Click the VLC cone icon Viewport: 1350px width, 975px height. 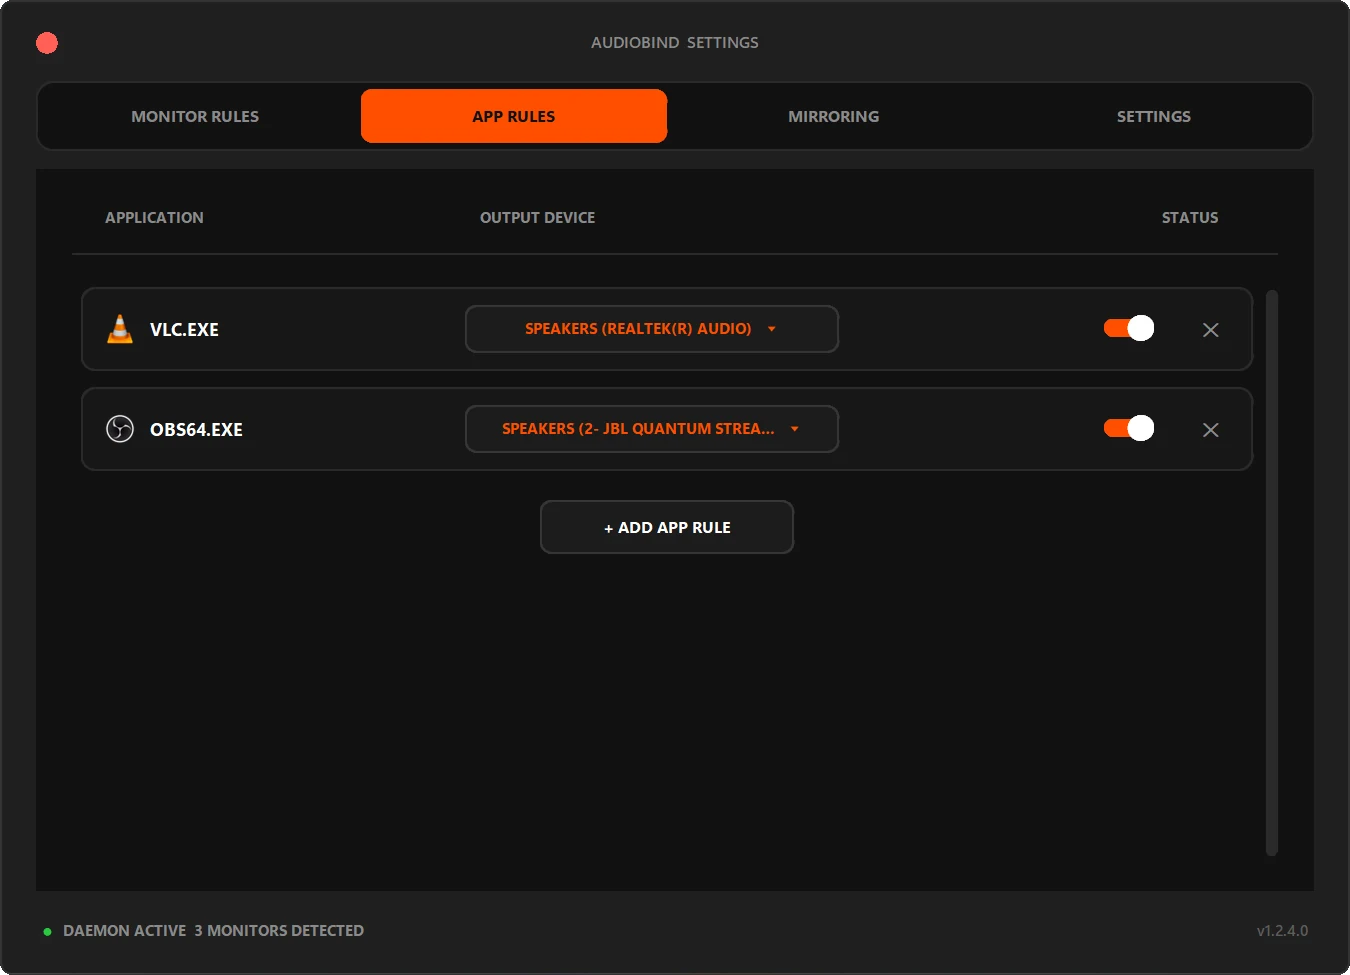[x=120, y=329]
